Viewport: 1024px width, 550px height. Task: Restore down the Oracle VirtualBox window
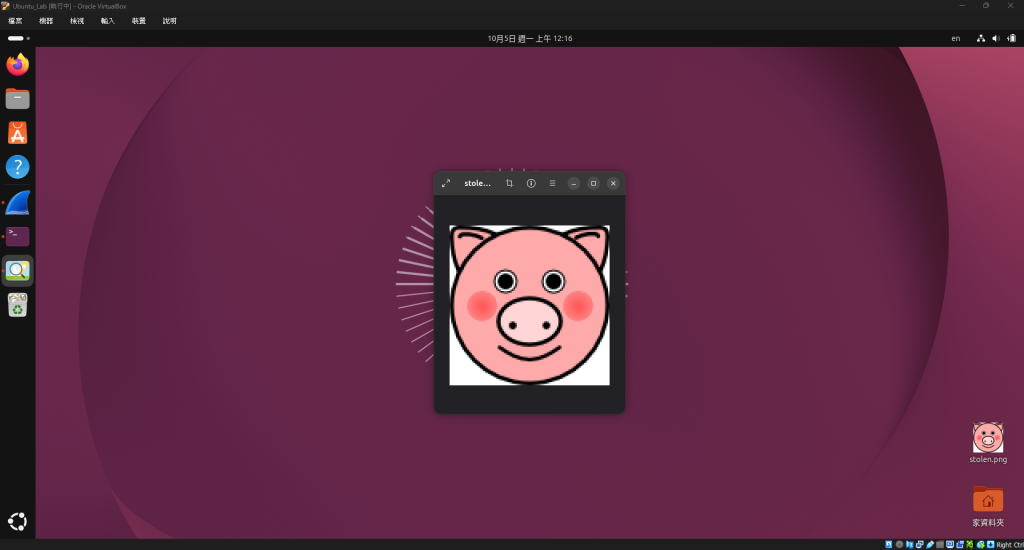pyautogui.click(x=986, y=6)
